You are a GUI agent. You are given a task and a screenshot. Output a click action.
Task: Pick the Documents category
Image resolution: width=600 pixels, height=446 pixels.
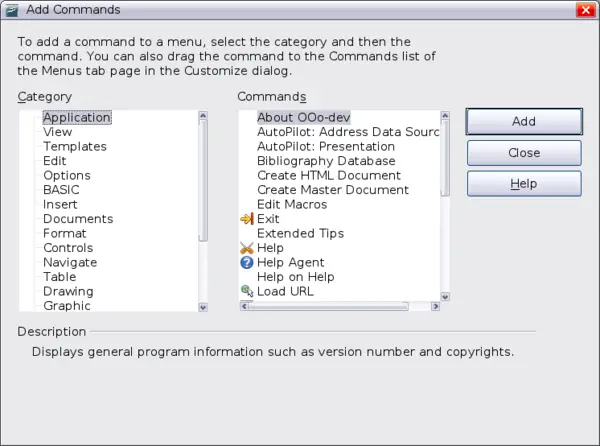click(77, 219)
